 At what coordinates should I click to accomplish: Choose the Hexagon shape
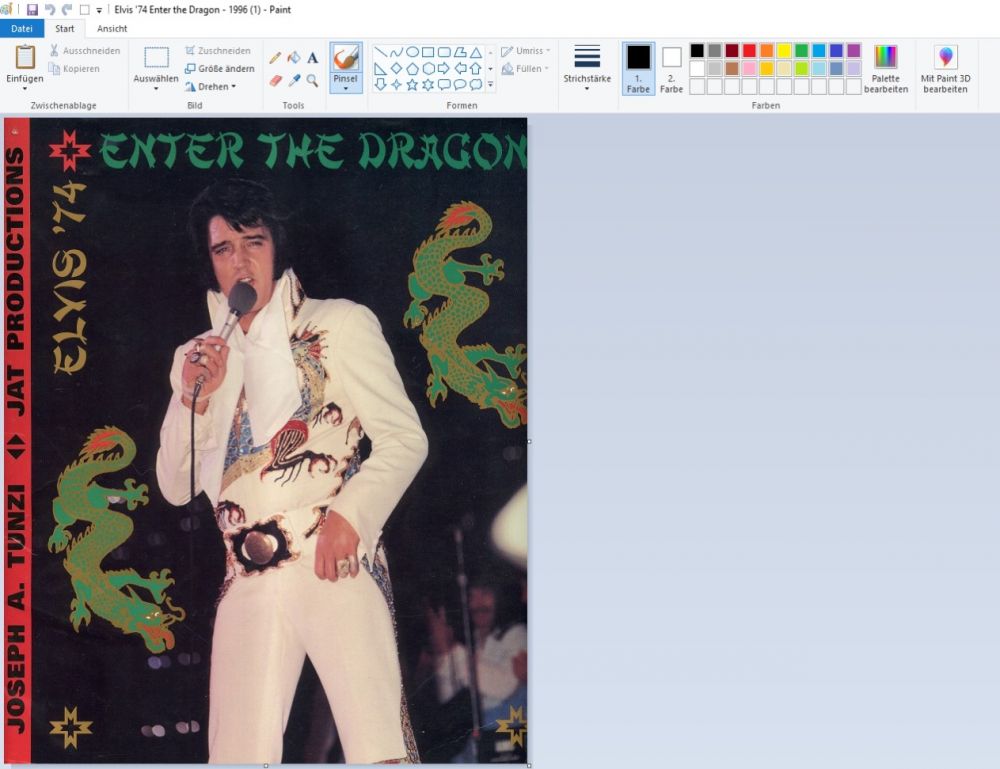pos(428,68)
